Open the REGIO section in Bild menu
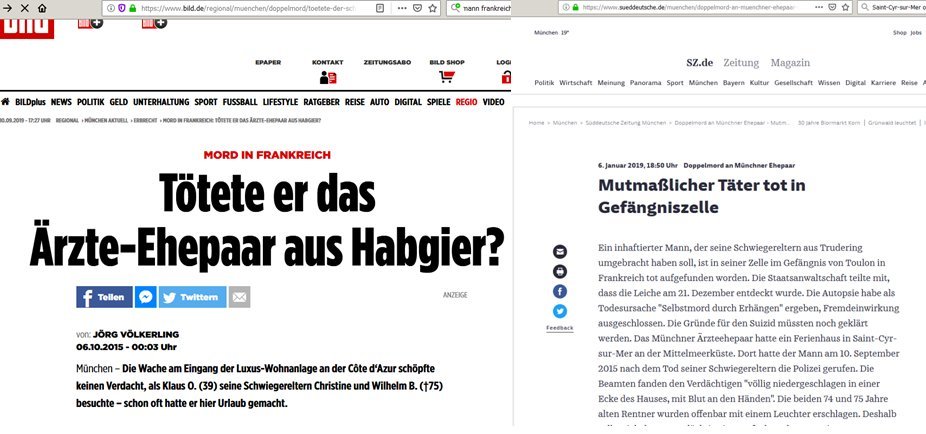This screenshot has width=926, height=434. (465, 102)
